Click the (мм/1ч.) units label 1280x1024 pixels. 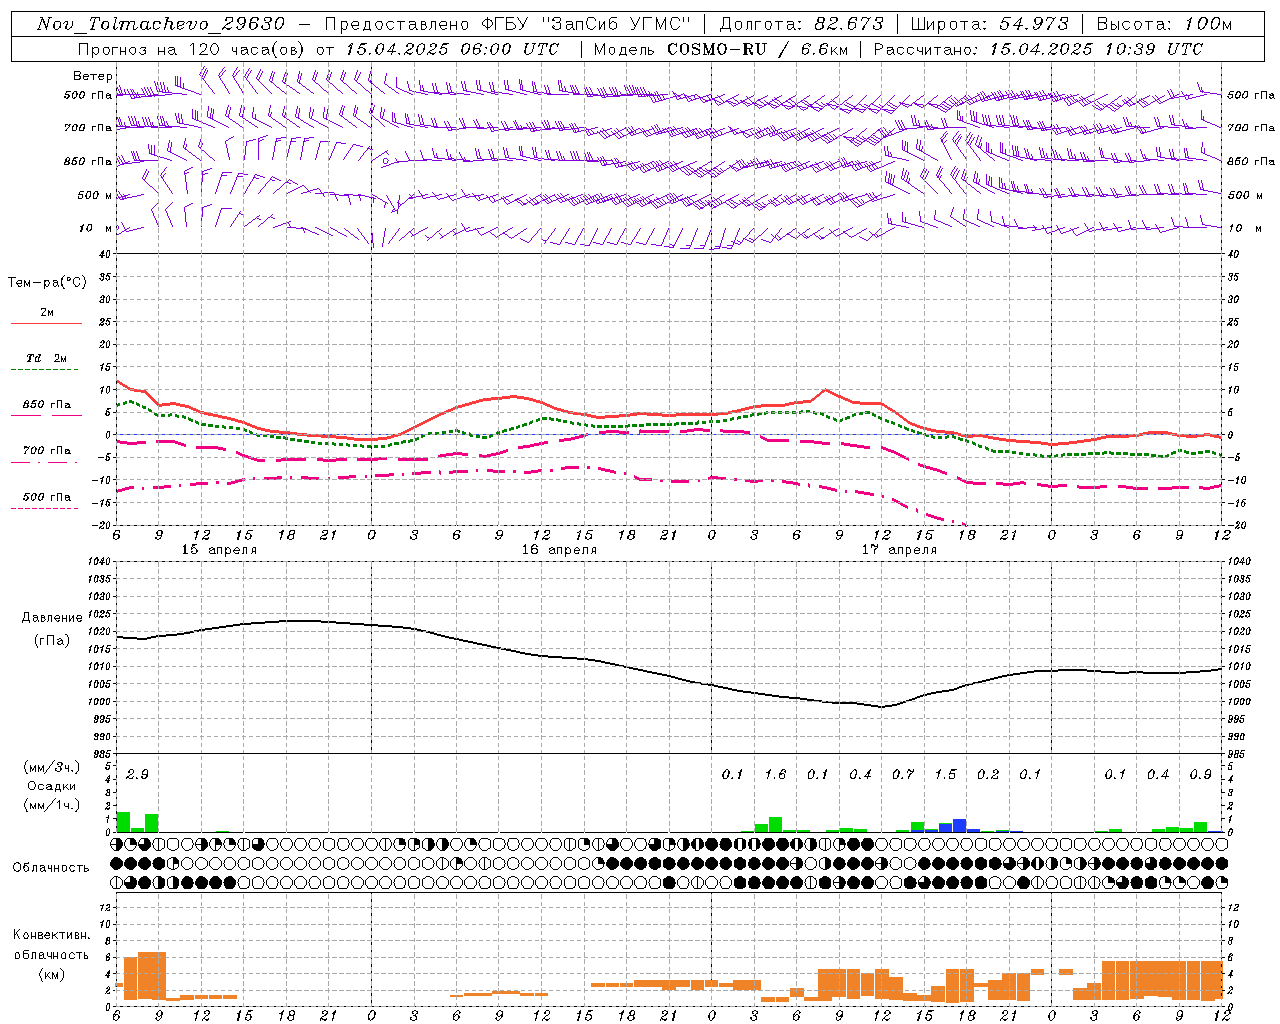(51, 805)
